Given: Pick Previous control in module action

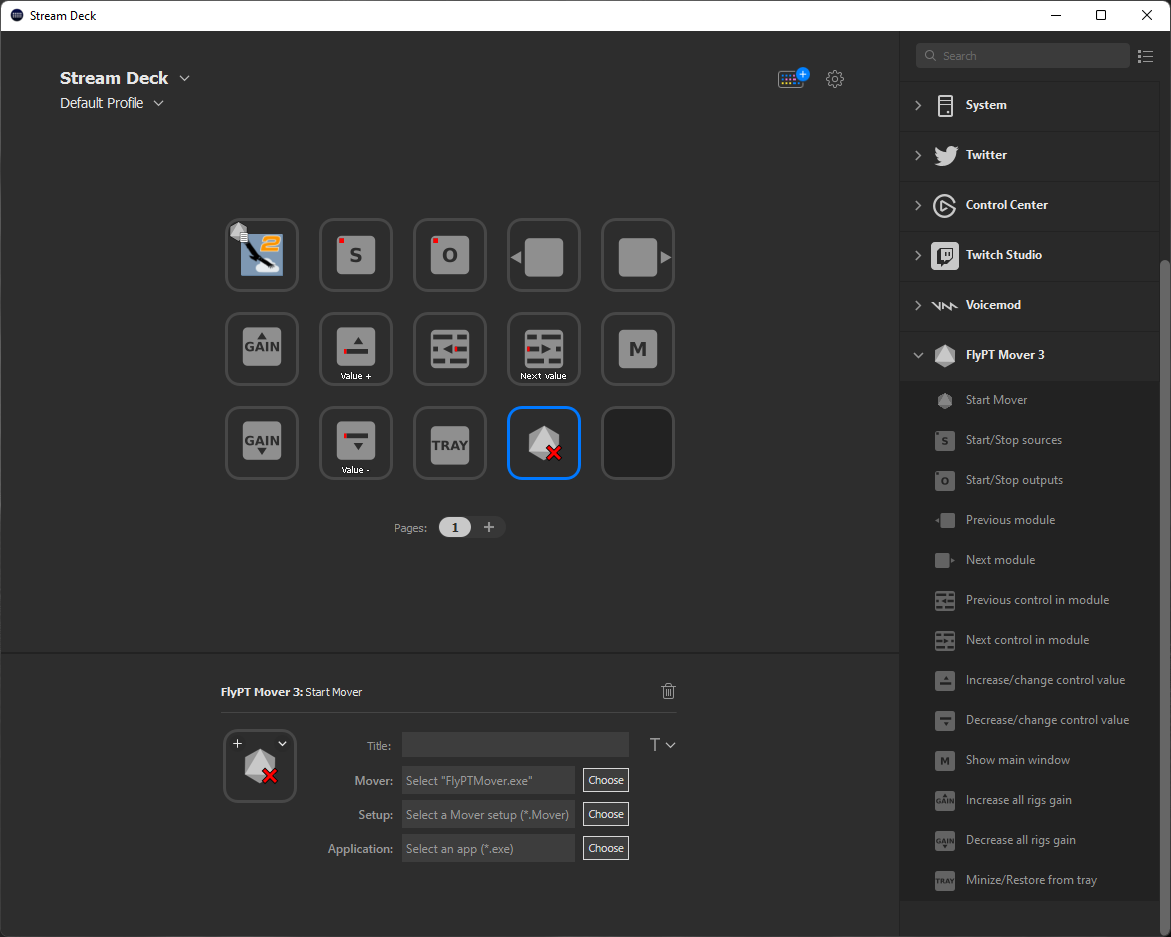Looking at the screenshot, I should tap(1030, 600).
